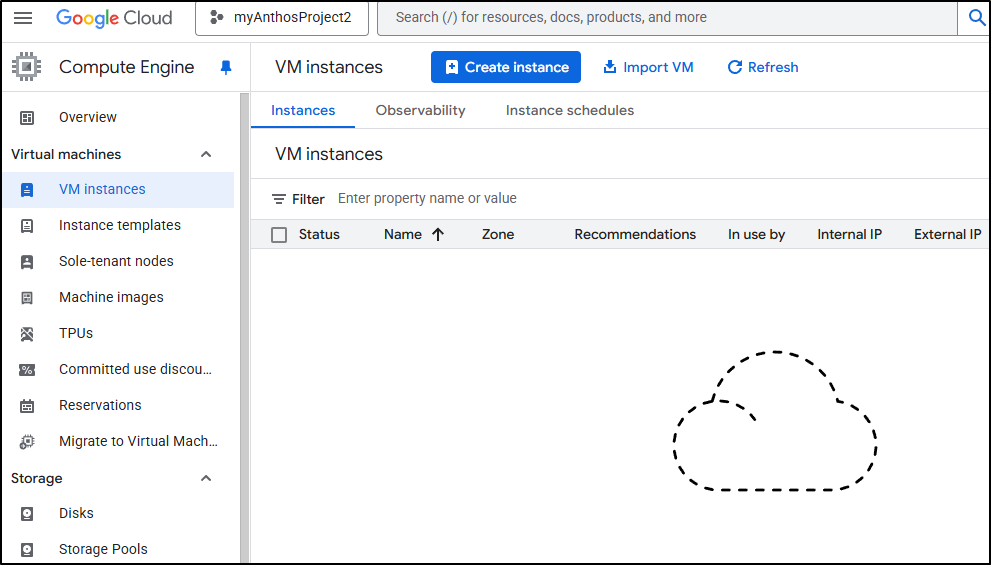Image resolution: width=991 pixels, height=565 pixels.
Task: Click the Disks icon
Action: click(x=27, y=514)
